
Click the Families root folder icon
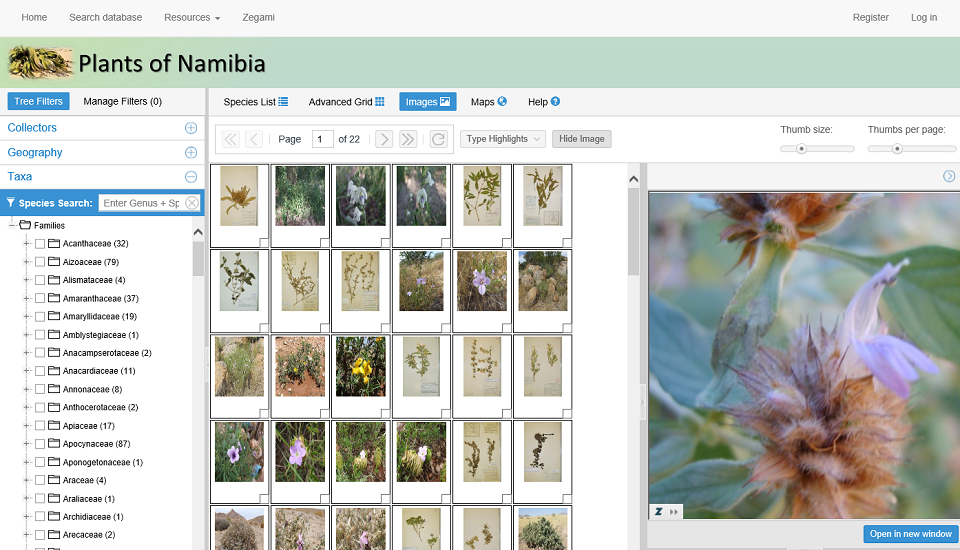pyautogui.click(x=25, y=225)
